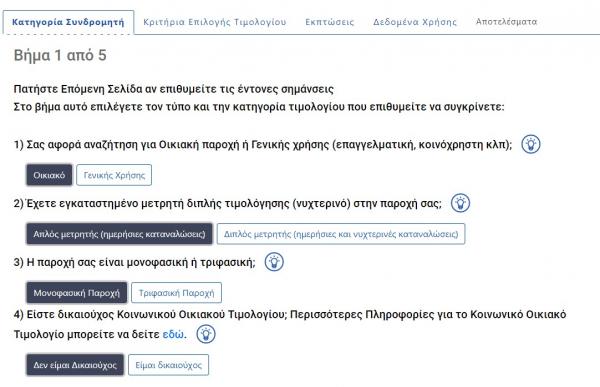The image size is (600, 387).
Task: Show lightbulb hint for μονοφασική ή τριφασική question
Action: (x=274, y=262)
